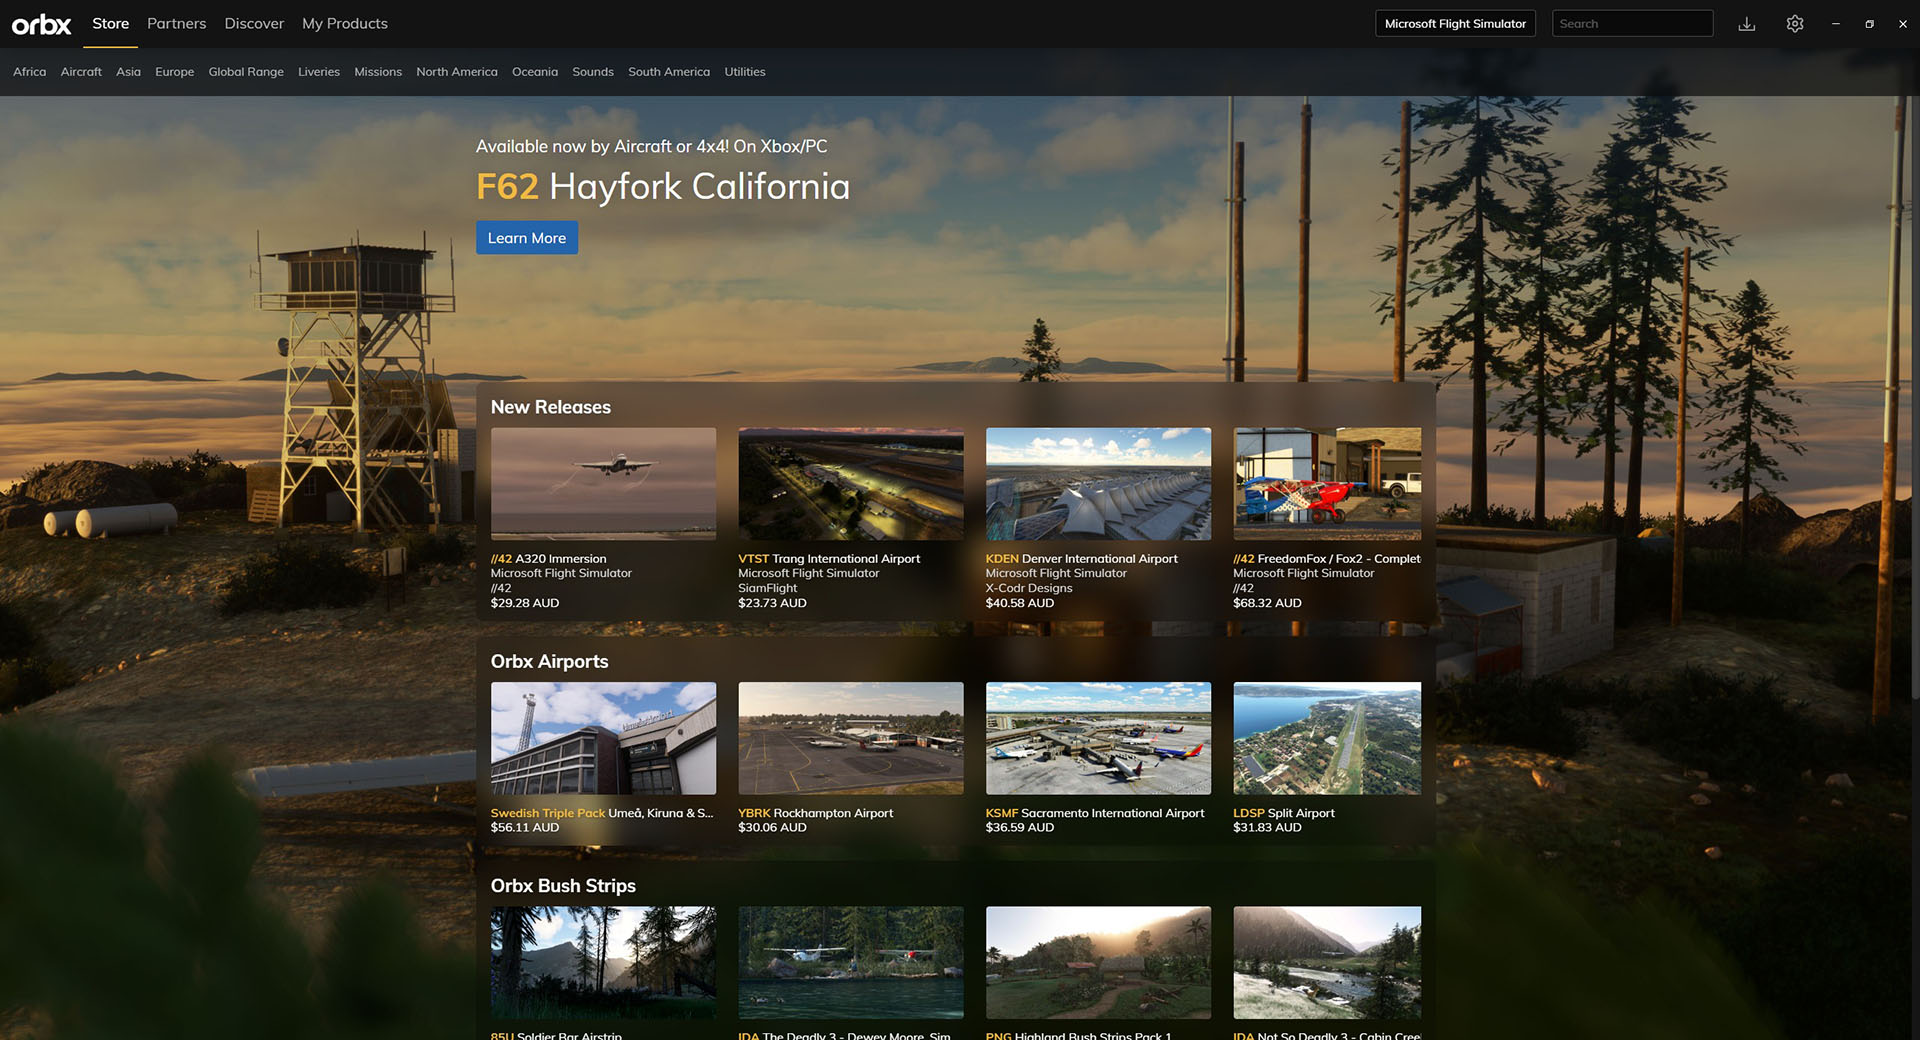Open the KSMF Sacramento Airport thumbnail
This screenshot has height=1040, width=1920.
[1098, 738]
